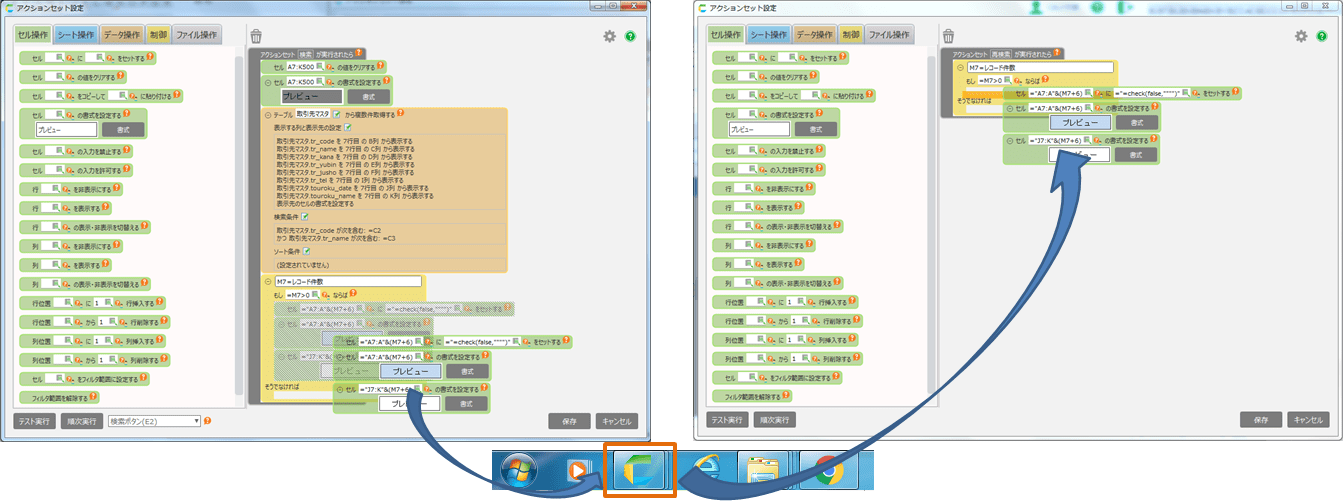Viewport: 1343px width, 501px height.
Task: Open settings gear in left window
Action: pos(609,36)
